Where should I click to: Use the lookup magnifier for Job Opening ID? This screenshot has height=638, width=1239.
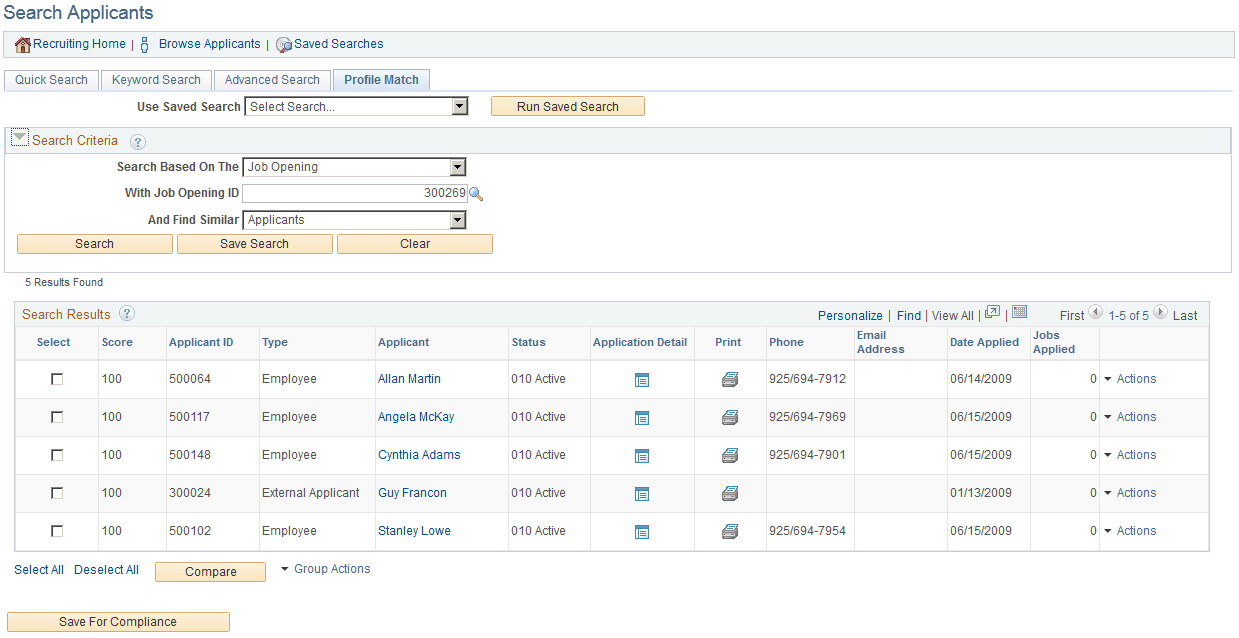point(477,193)
